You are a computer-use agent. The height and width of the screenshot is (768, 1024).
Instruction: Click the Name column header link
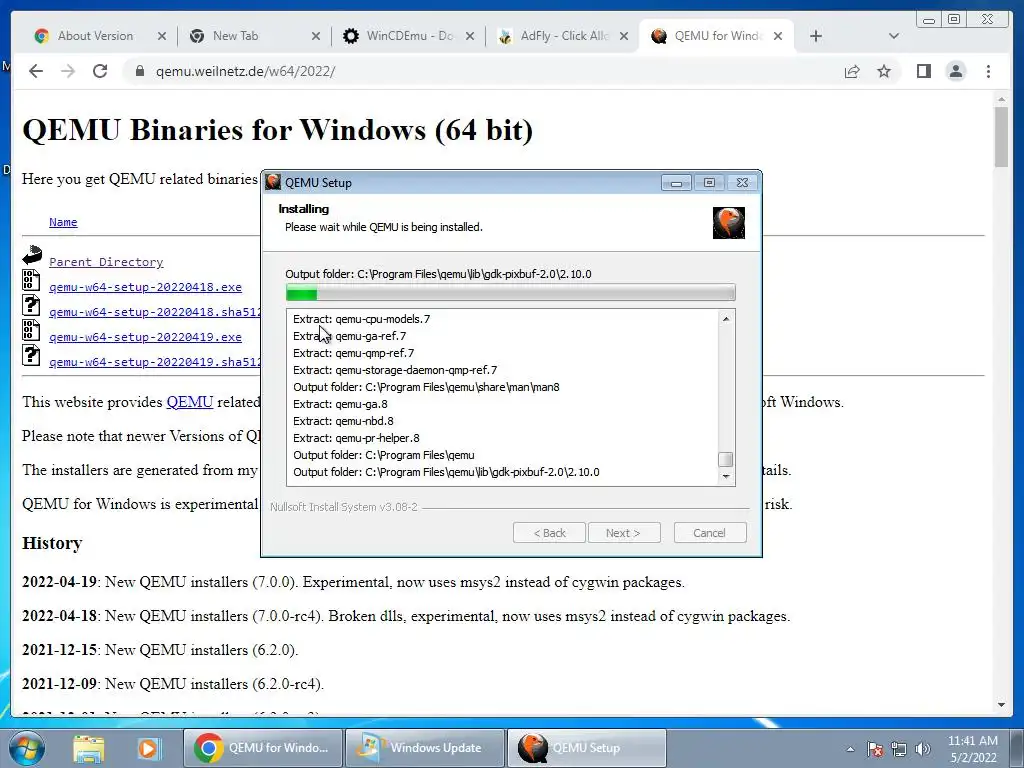pos(63,222)
